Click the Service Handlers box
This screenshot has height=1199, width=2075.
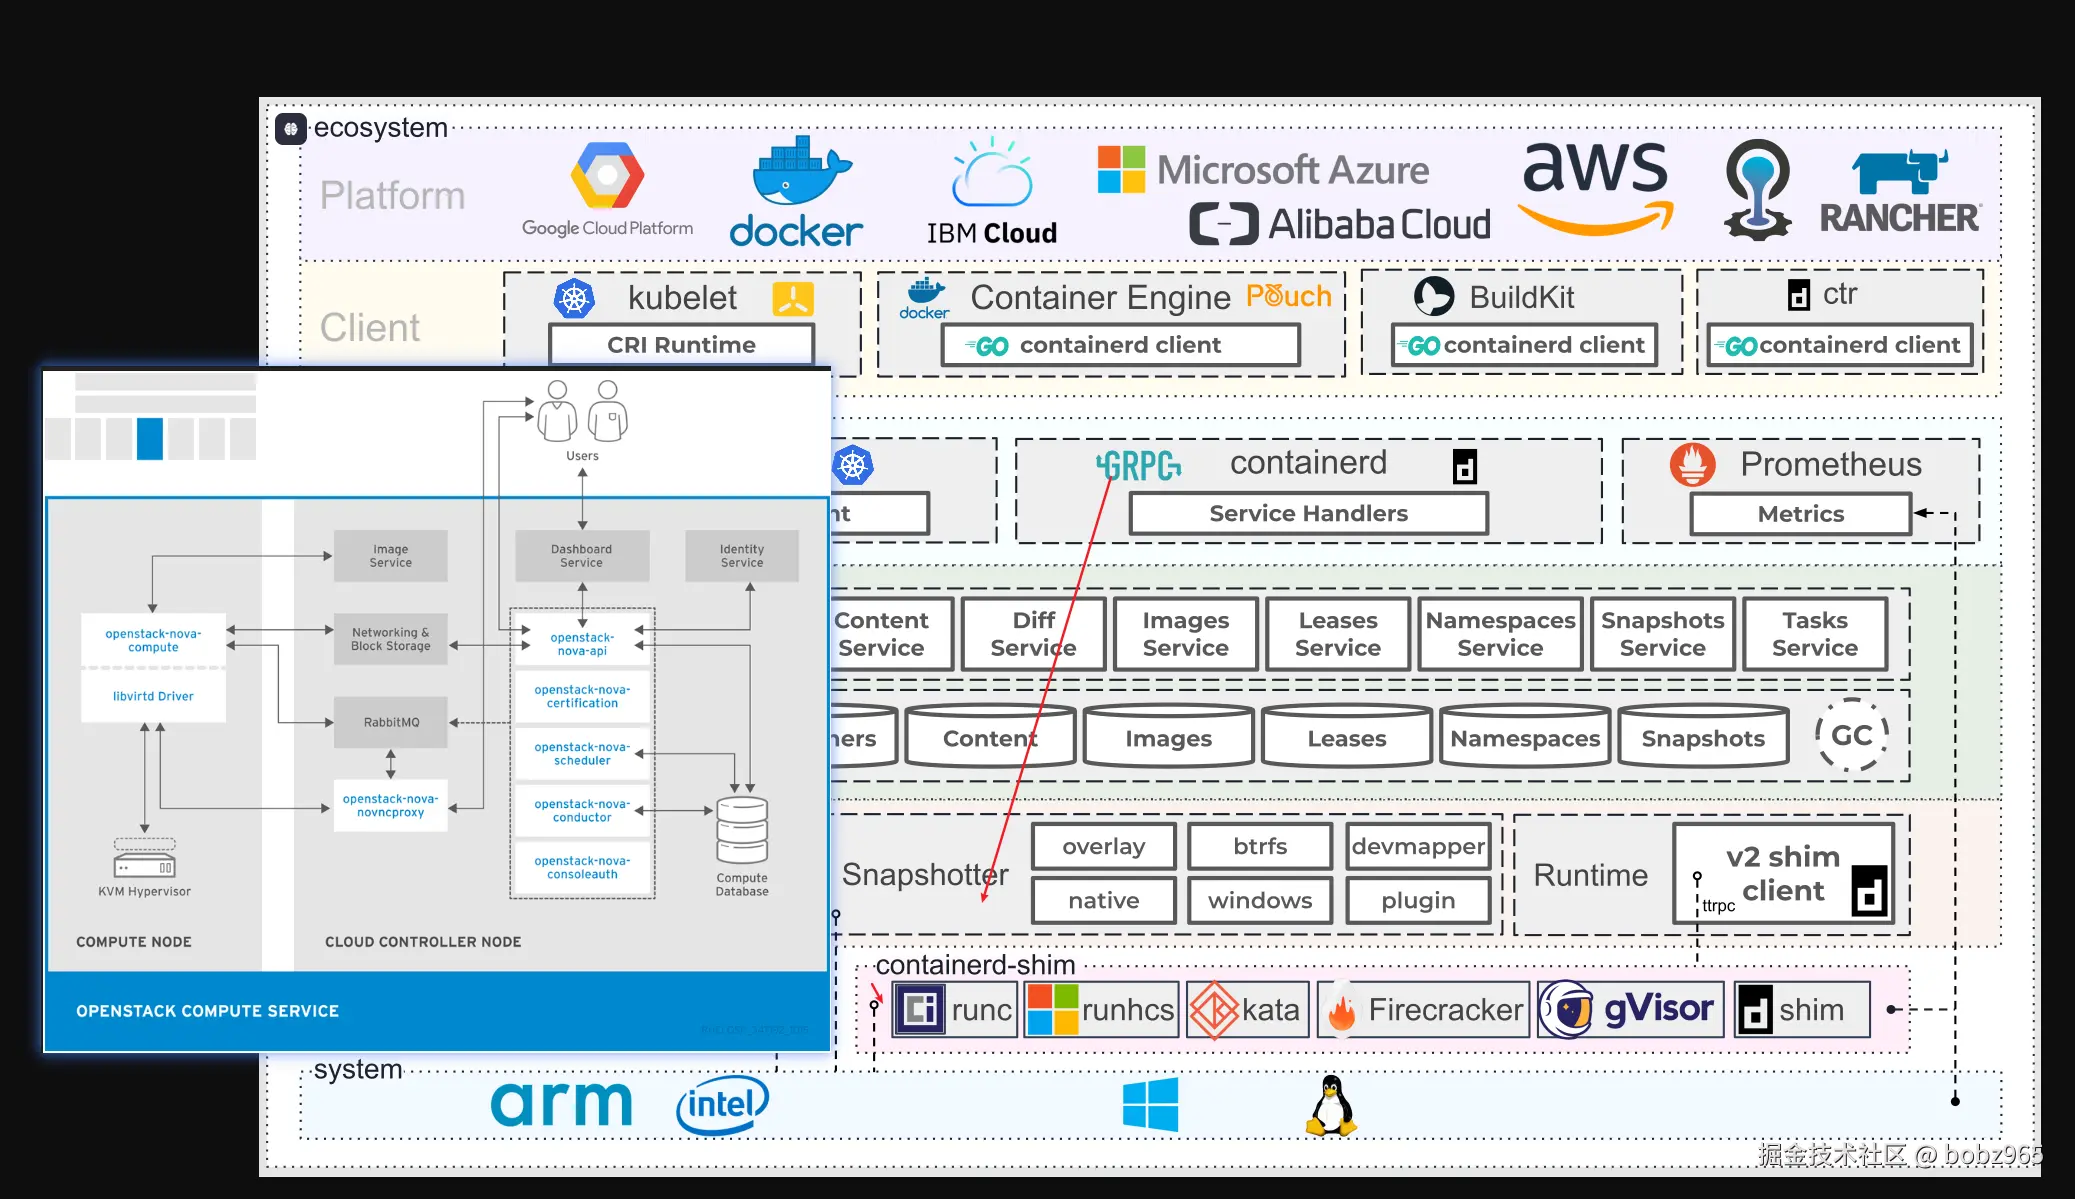pos(1308,514)
